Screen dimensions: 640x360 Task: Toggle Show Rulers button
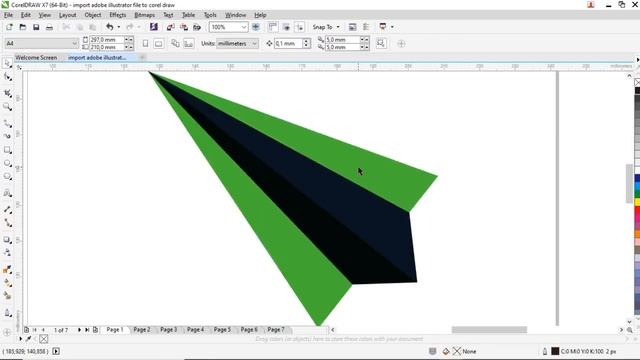tap(272, 27)
